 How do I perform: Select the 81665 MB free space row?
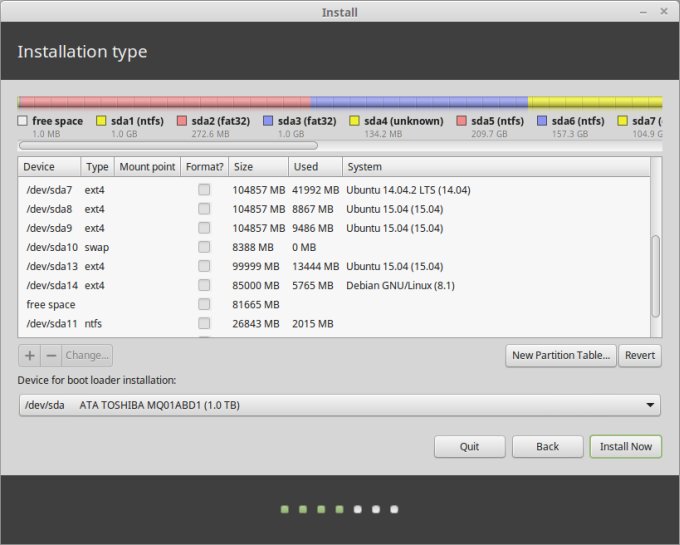click(334, 304)
